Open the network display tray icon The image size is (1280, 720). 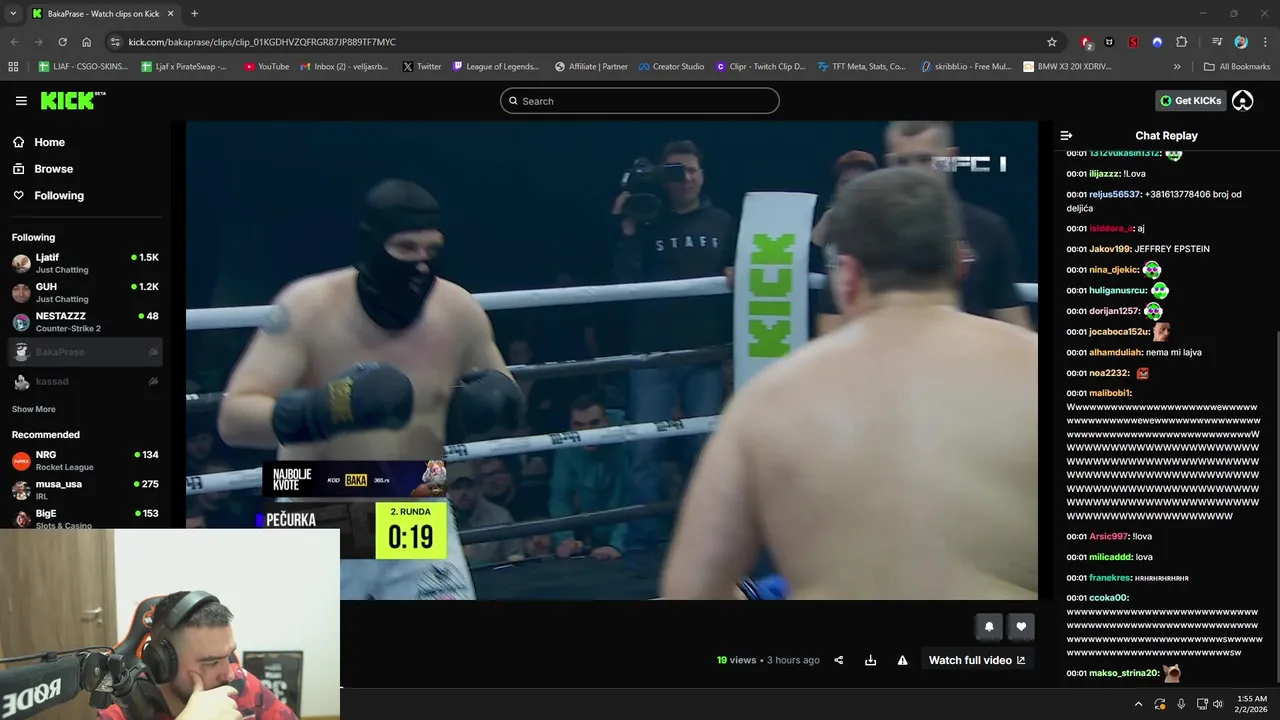pos(1202,704)
